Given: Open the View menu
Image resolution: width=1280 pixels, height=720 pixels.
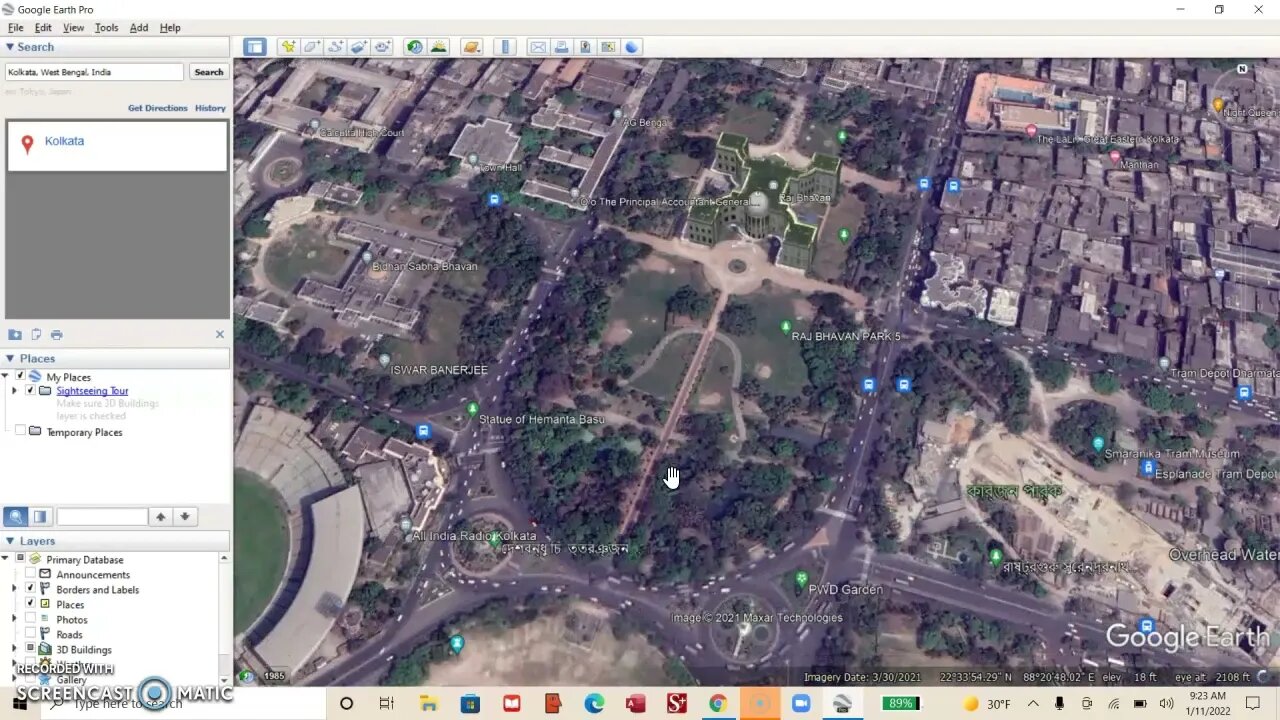Looking at the screenshot, I should point(74,28).
